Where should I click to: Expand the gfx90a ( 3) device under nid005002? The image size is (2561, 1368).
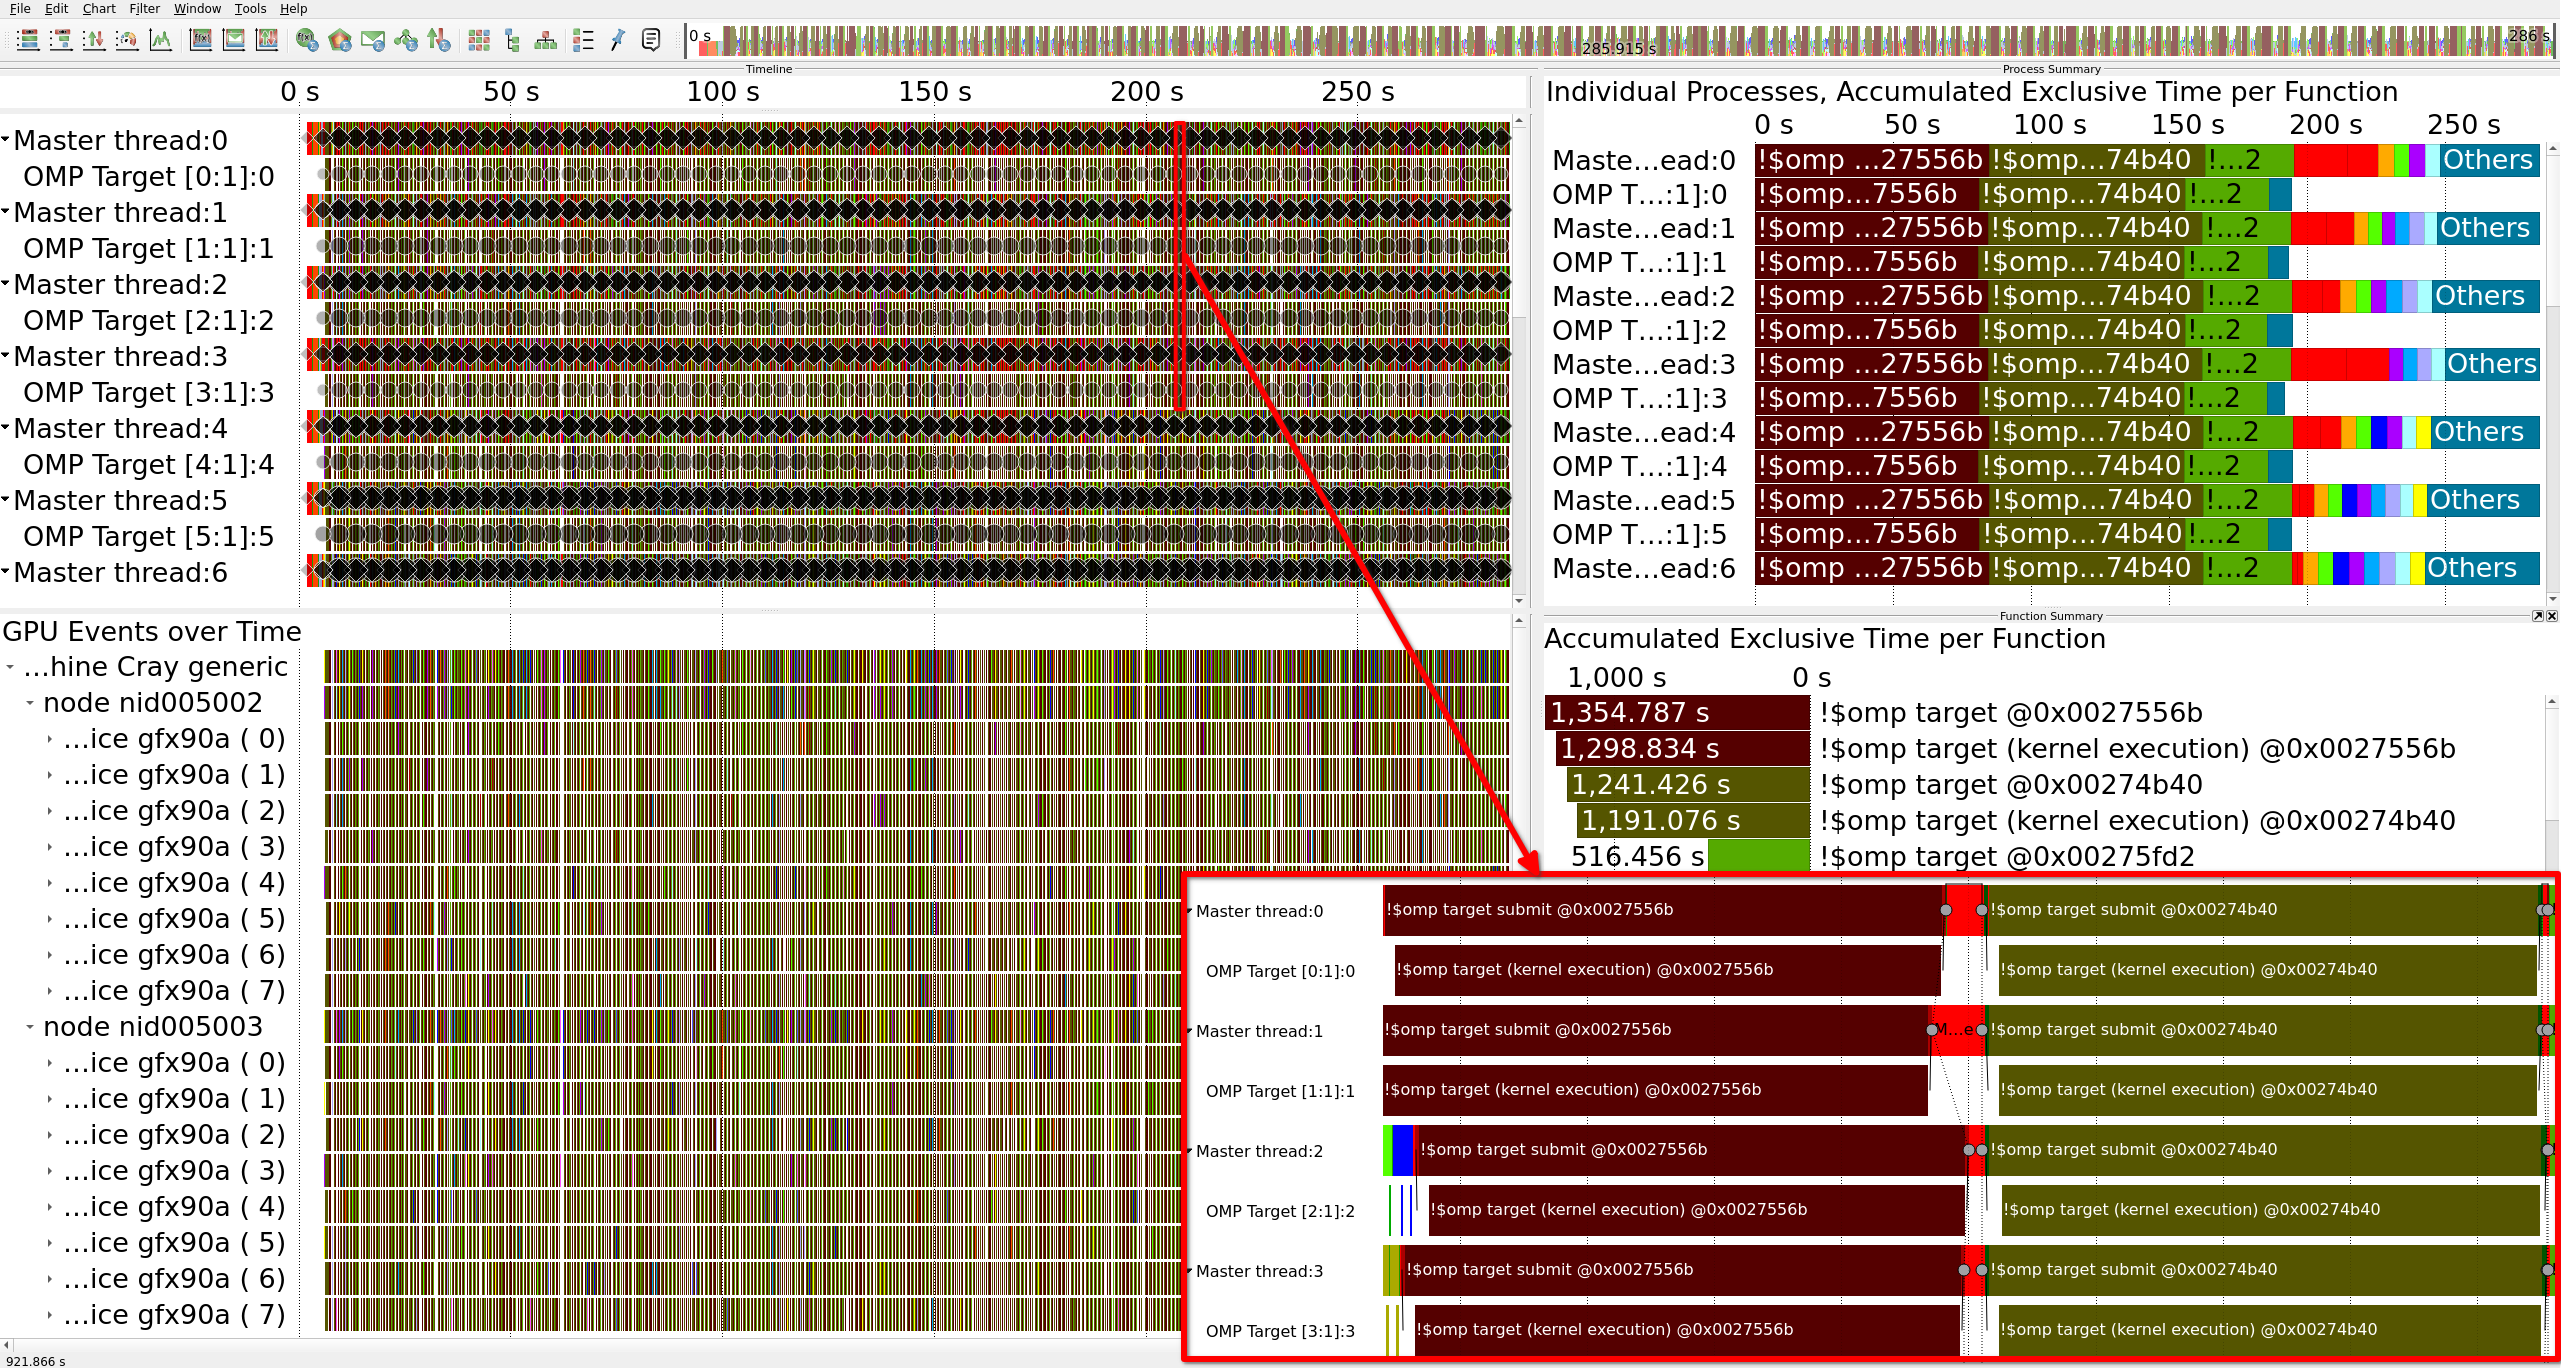coord(50,847)
